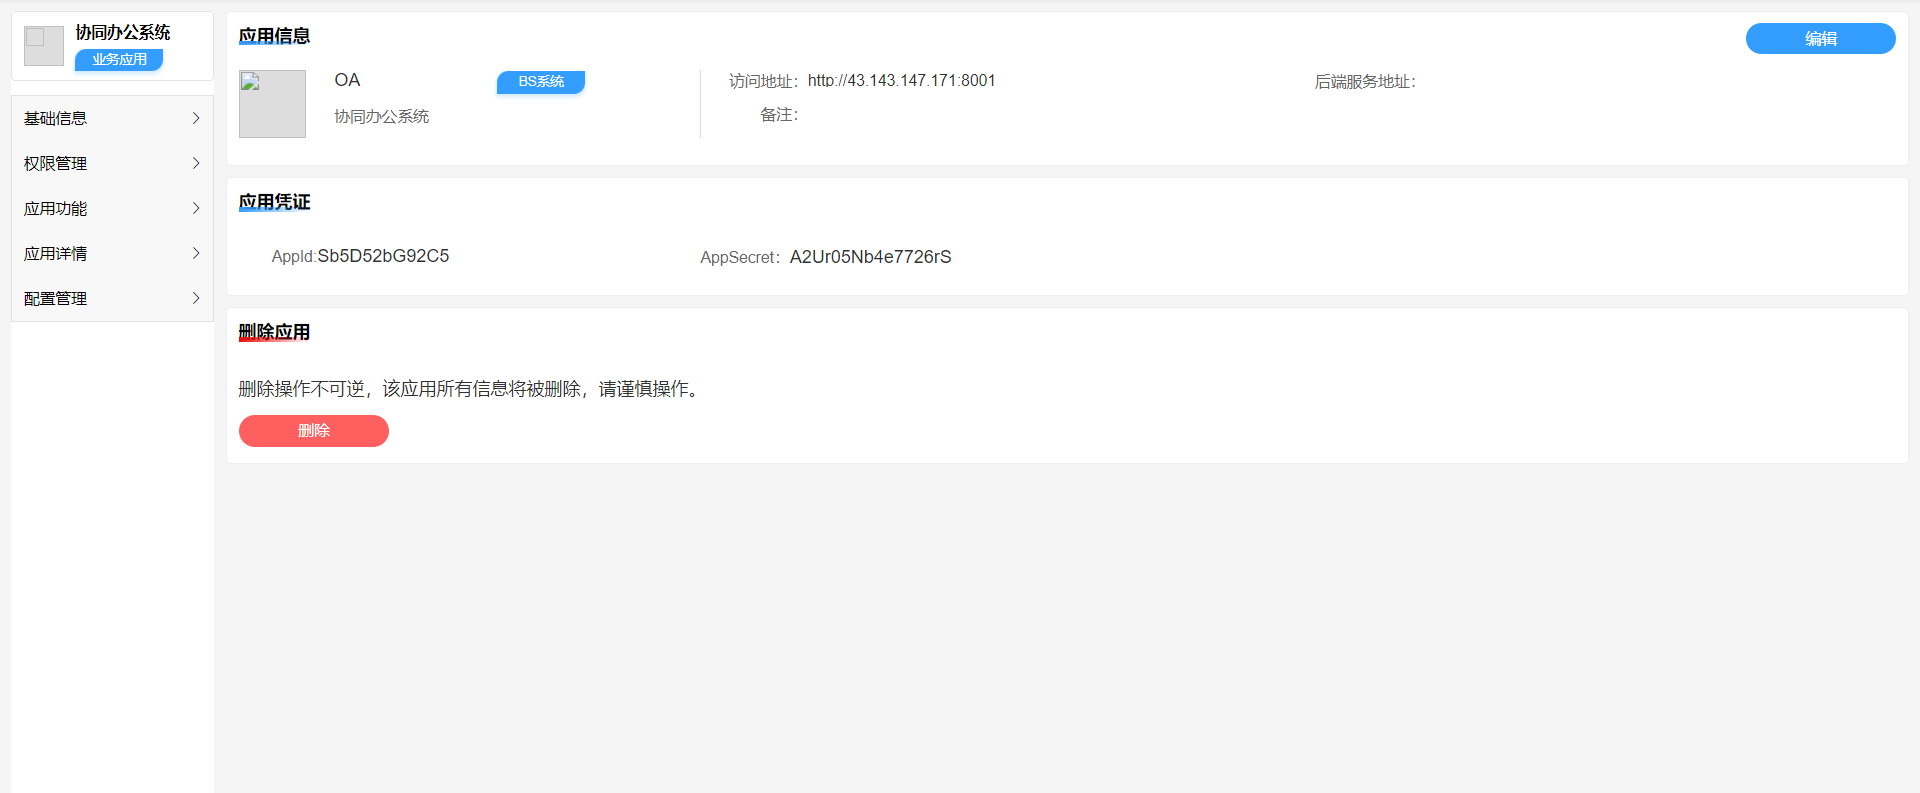Click the 业务应用 tag in the sidebar
Viewport: 1920px width, 793px height.
point(119,60)
